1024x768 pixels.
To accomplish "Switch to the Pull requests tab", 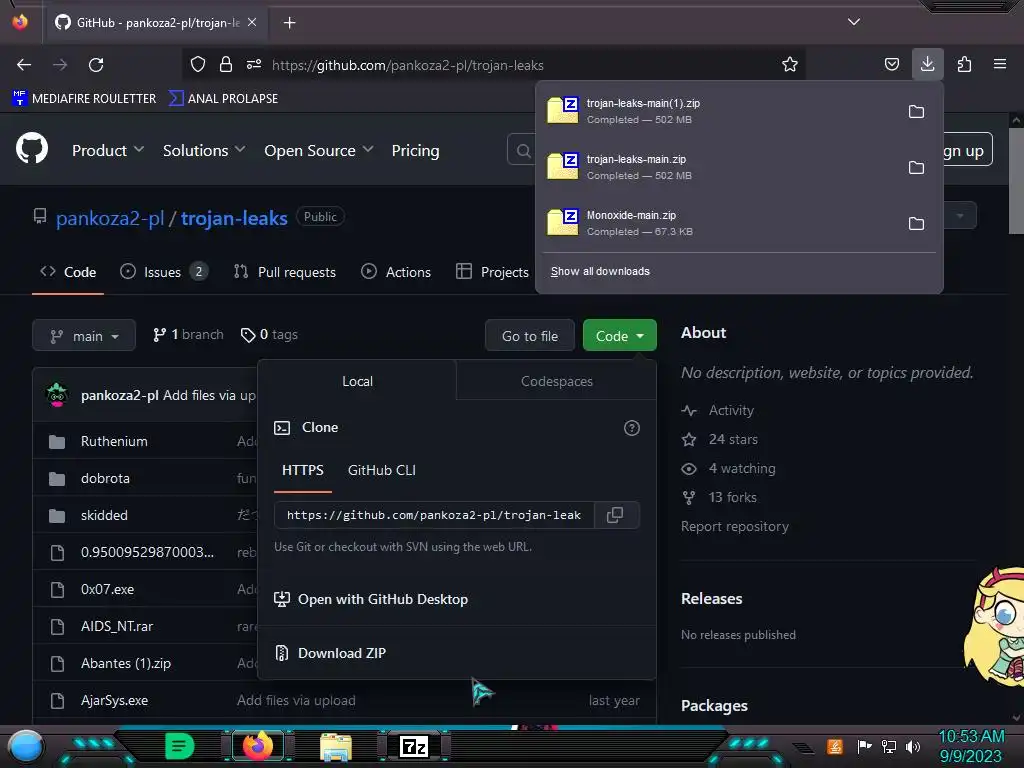I will [x=285, y=272].
